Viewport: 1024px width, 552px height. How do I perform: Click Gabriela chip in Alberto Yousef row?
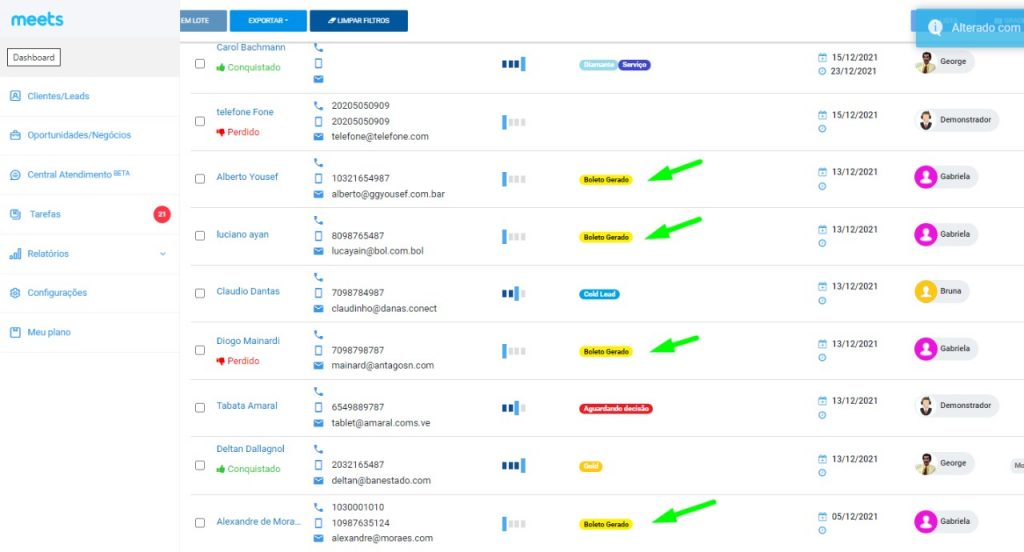pyautogui.click(x=946, y=176)
